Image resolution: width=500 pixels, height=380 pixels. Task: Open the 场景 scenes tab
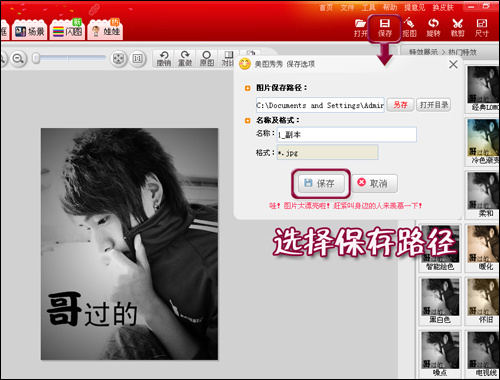coord(29,31)
